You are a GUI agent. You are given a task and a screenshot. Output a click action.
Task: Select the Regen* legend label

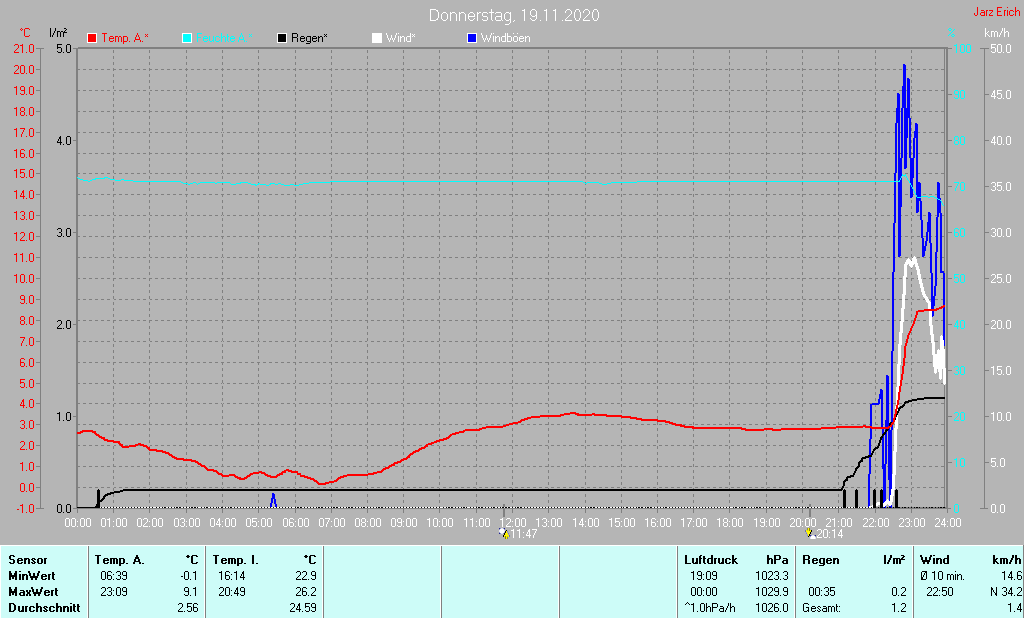309,38
